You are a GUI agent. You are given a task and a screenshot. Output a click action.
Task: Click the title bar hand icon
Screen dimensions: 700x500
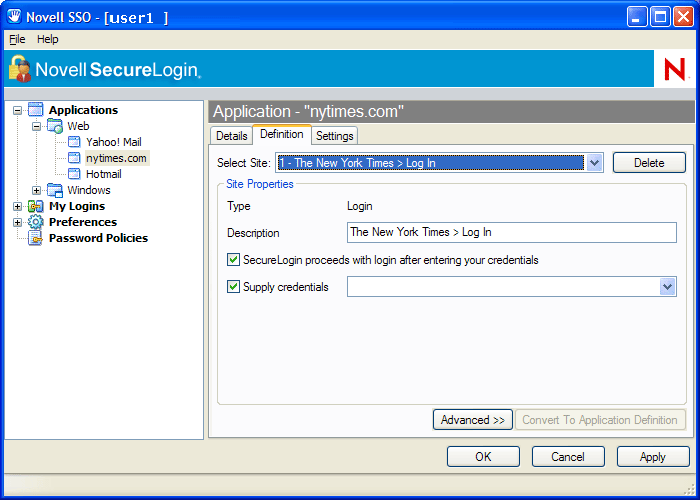pyautogui.click(x=15, y=17)
